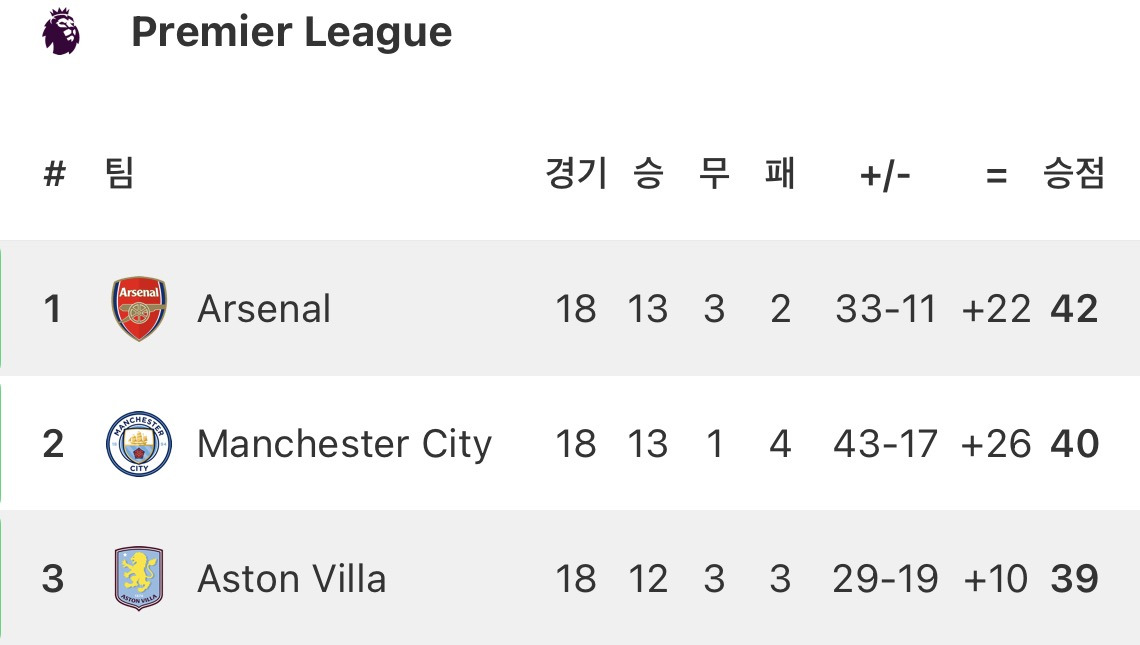Tap the Aston Villa club crest
The image size is (1140, 645).
click(x=139, y=579)
